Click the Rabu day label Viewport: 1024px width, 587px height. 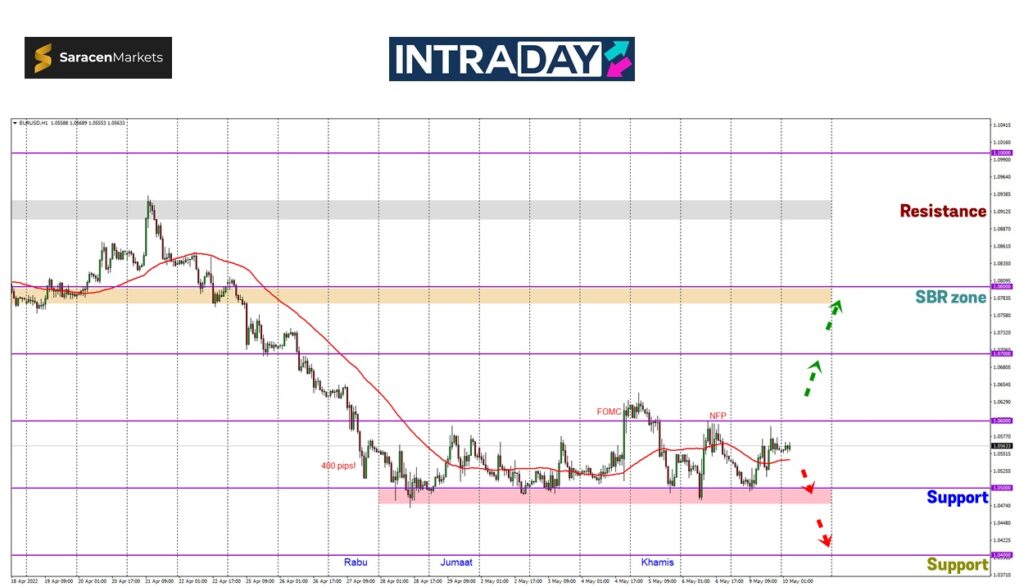coord(355,562)
